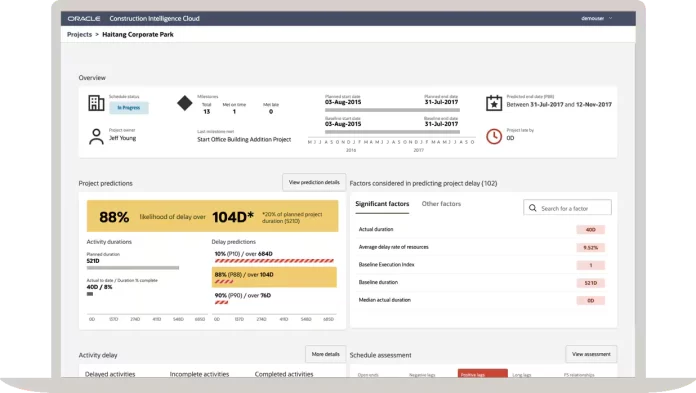Screen dimensions: 696x393
Task: Click the In Progress status badge
Action: coord(129,108)
